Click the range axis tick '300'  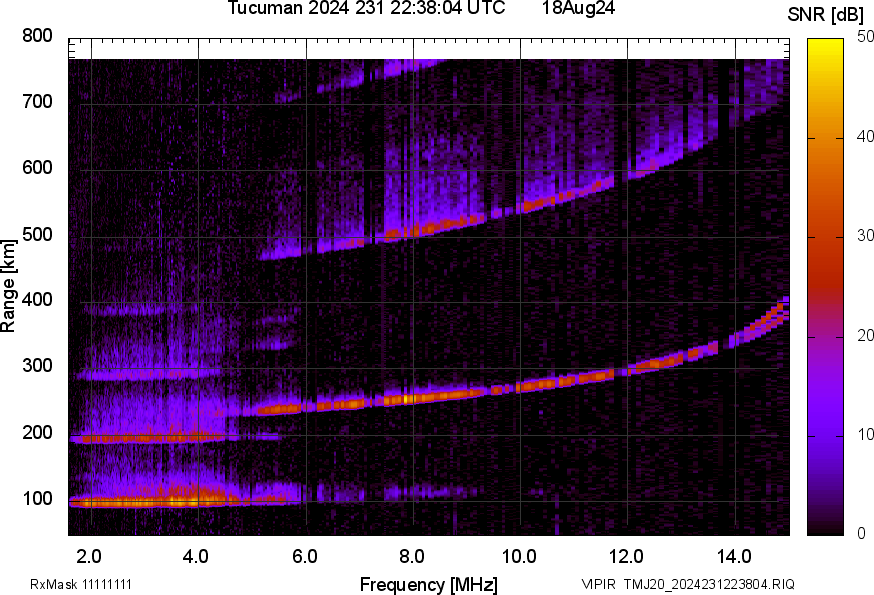pos(37,366)
